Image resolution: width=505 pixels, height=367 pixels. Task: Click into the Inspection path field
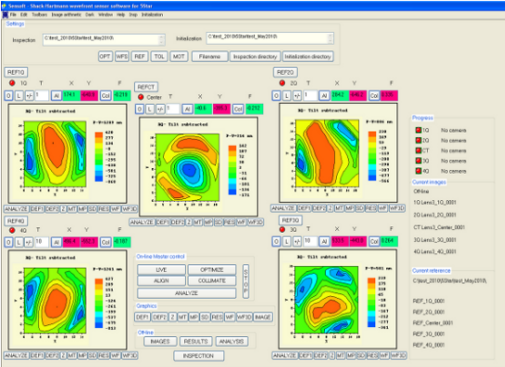point(103,40)
